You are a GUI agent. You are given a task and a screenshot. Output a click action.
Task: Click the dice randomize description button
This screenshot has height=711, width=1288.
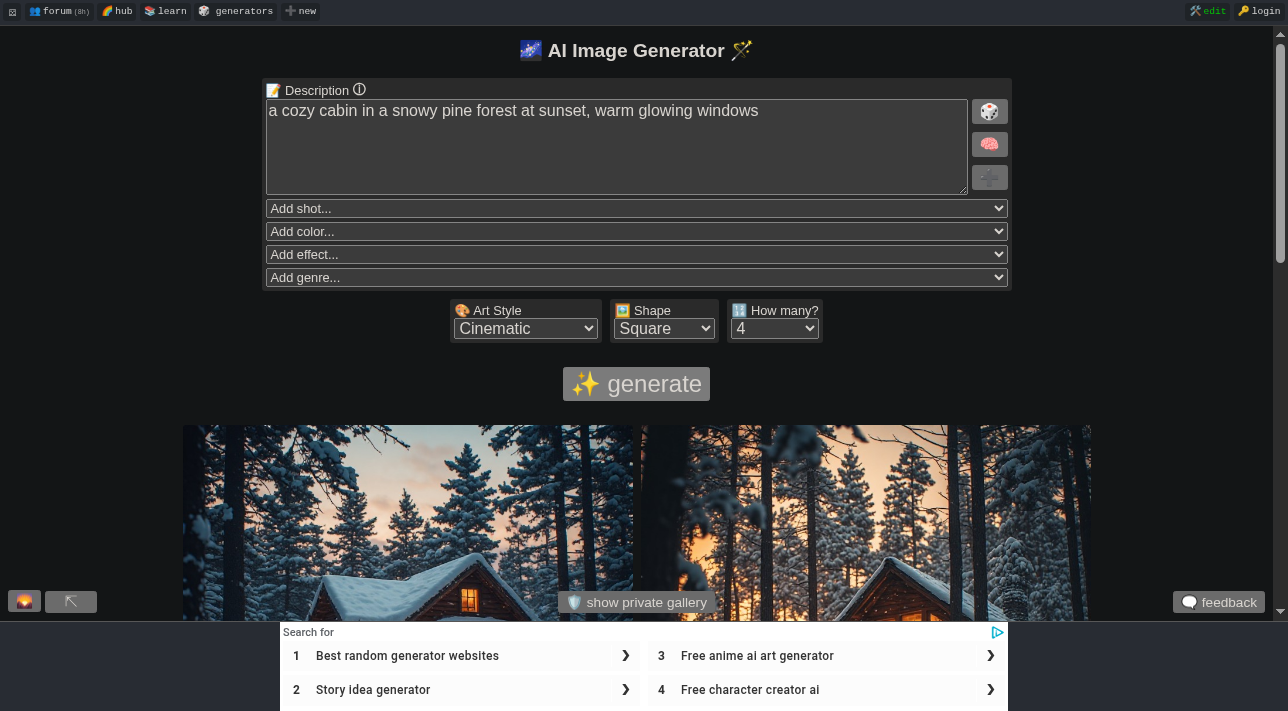[x=989, y=111]
